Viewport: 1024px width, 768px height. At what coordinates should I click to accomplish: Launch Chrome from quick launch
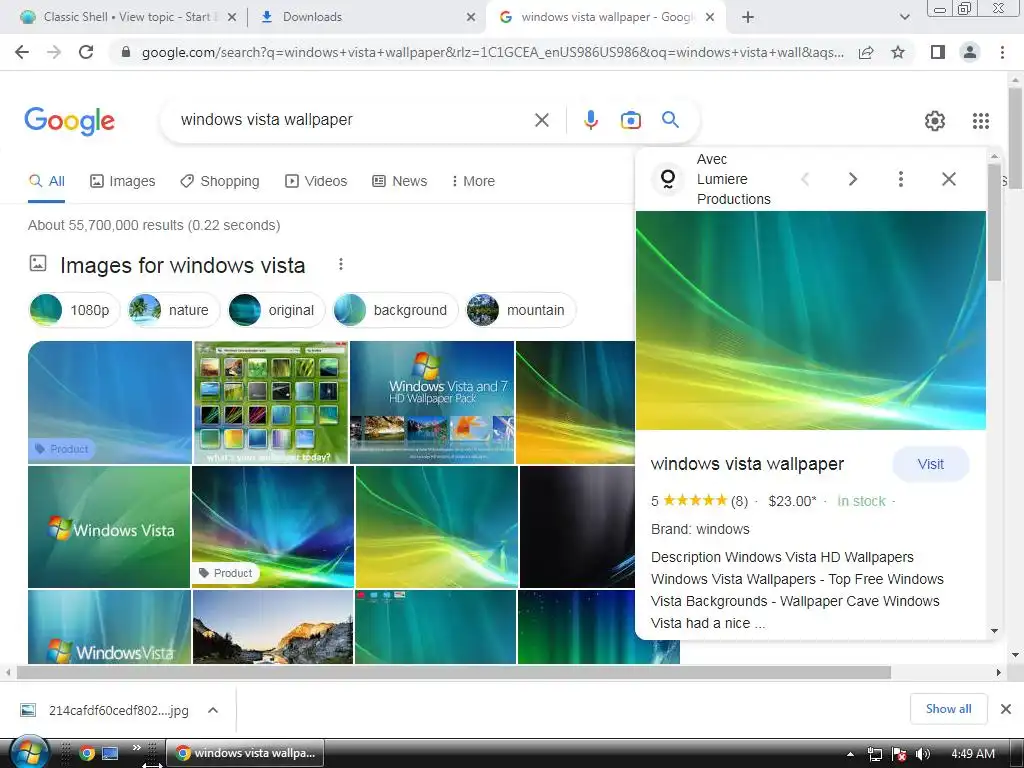(87, 754)
